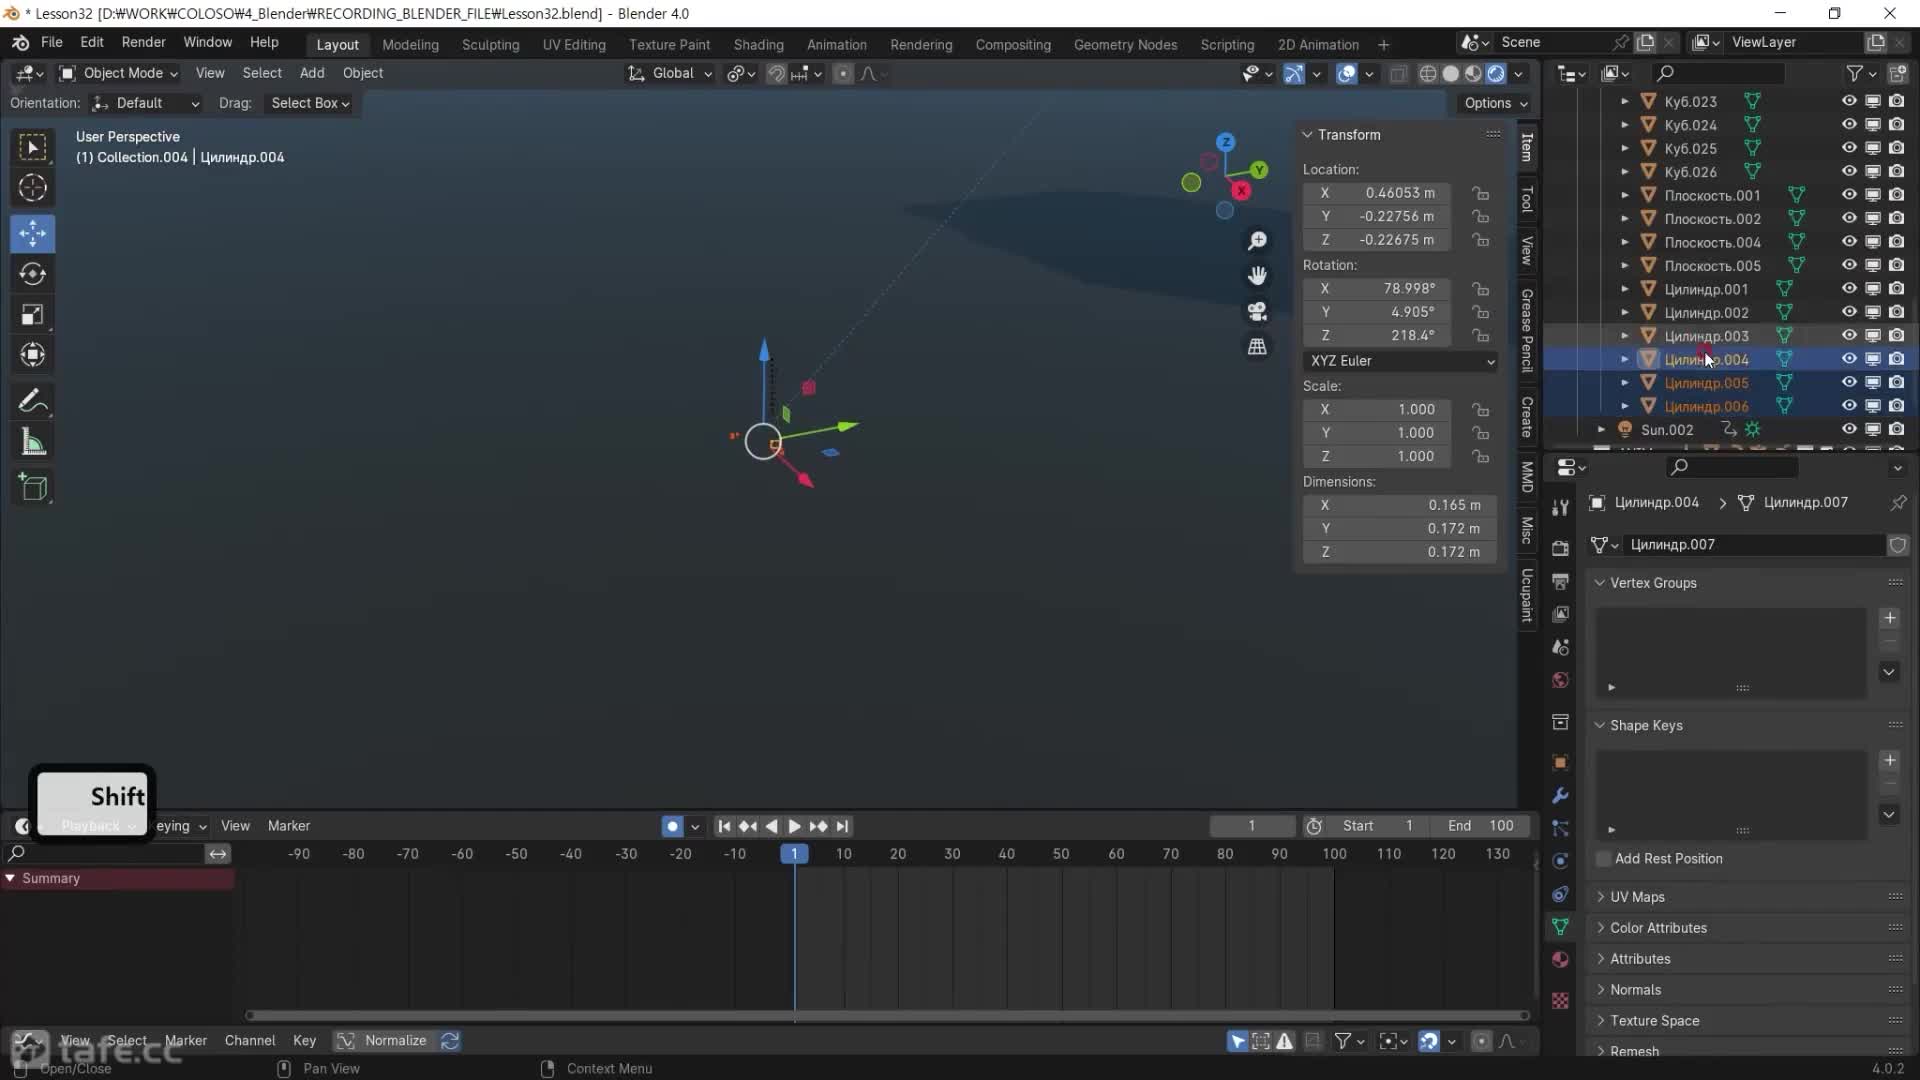Screen dimensions: 1920x1080
Task: Open the XYZ Euler rotation mode dropdown
Action: tap(1399, 361)
